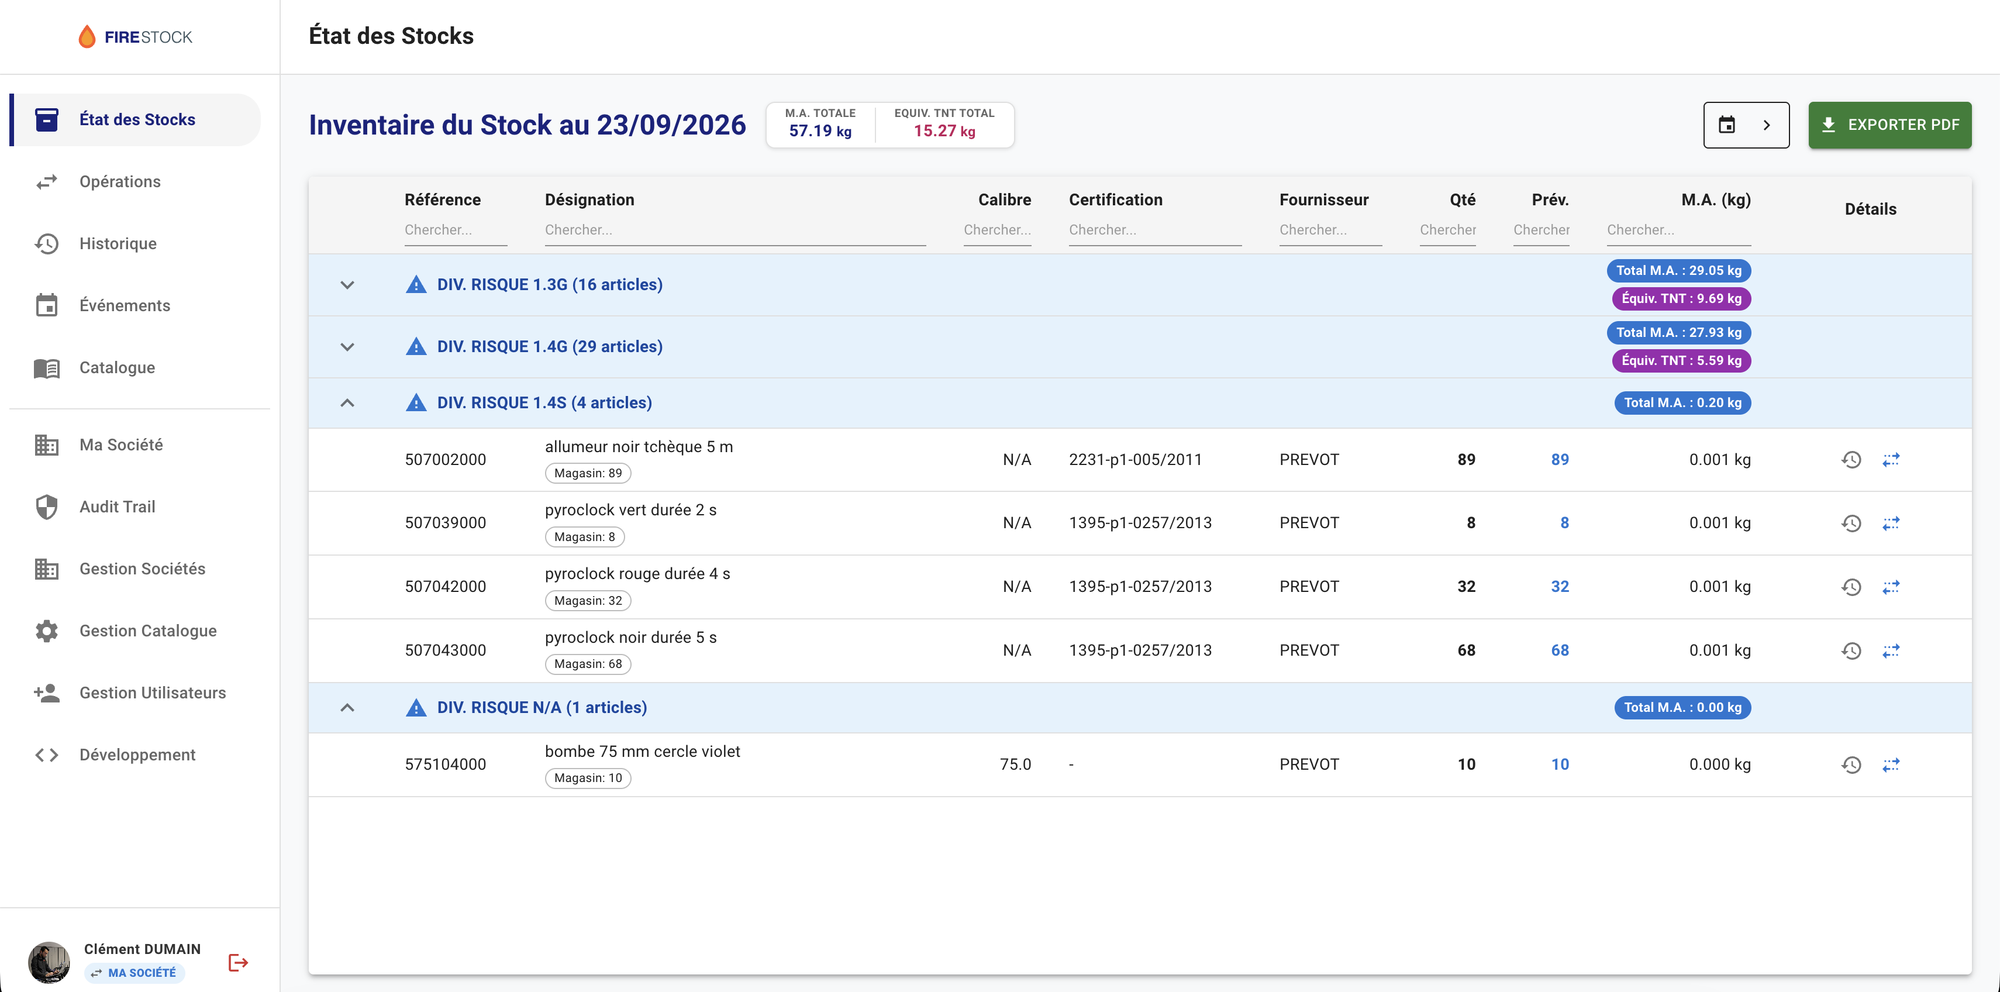Open history icon for allumeur noir tchèque row
This screenshot has height=992, width=2000.
point(1851,460)
